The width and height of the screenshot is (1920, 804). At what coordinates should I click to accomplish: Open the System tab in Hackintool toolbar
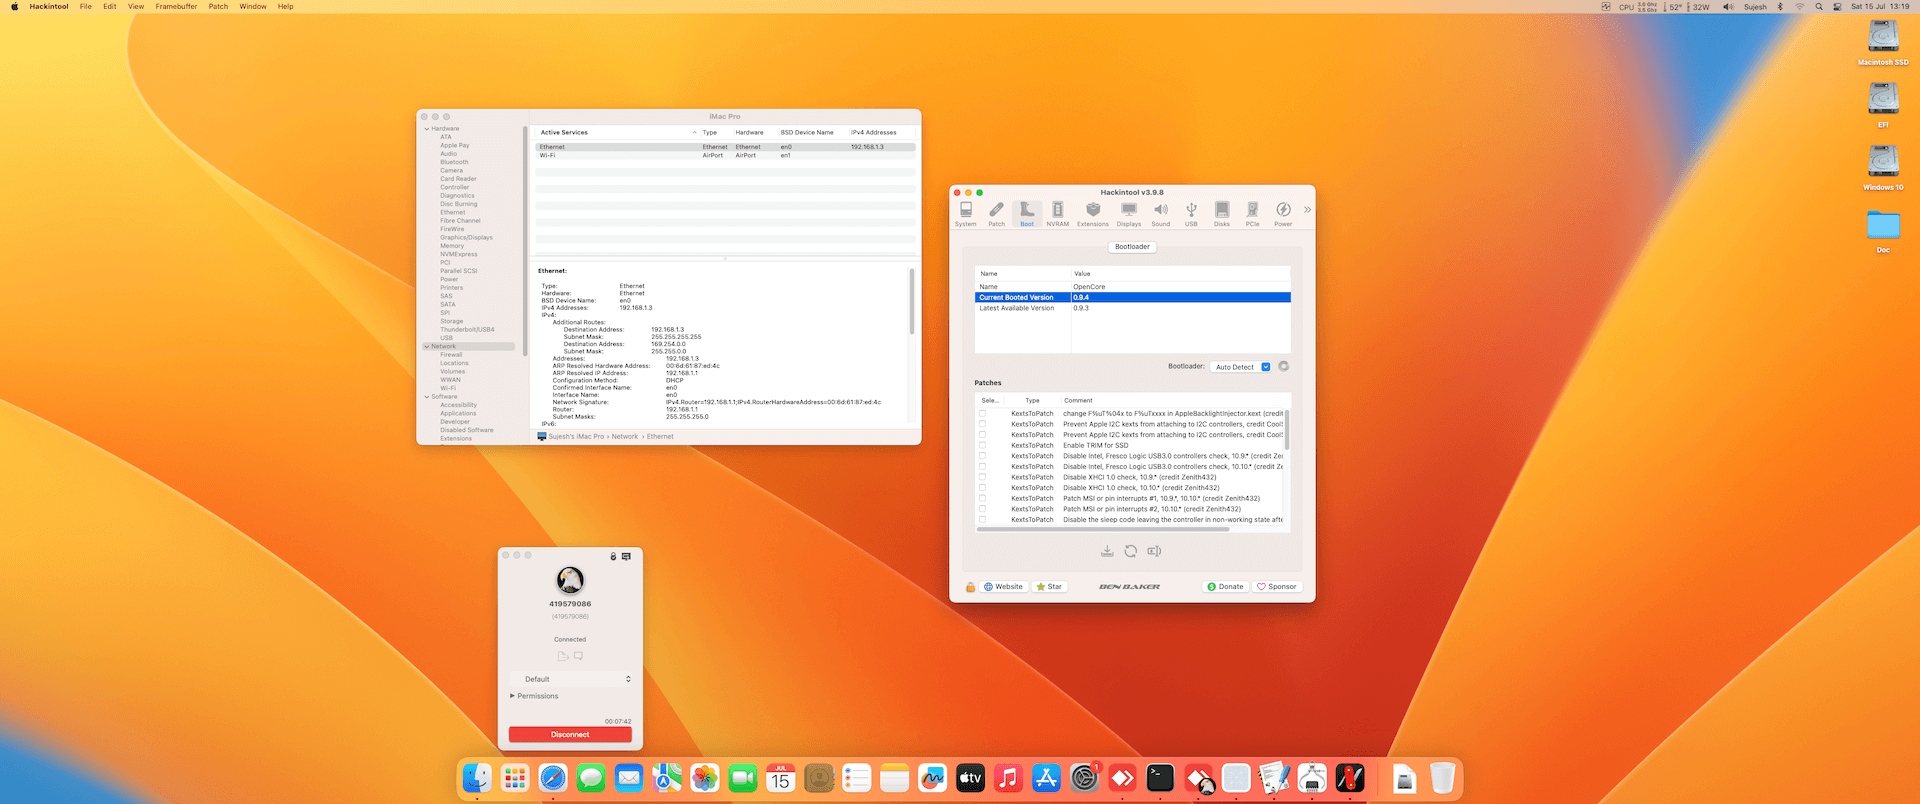click(x=965, y=214)
